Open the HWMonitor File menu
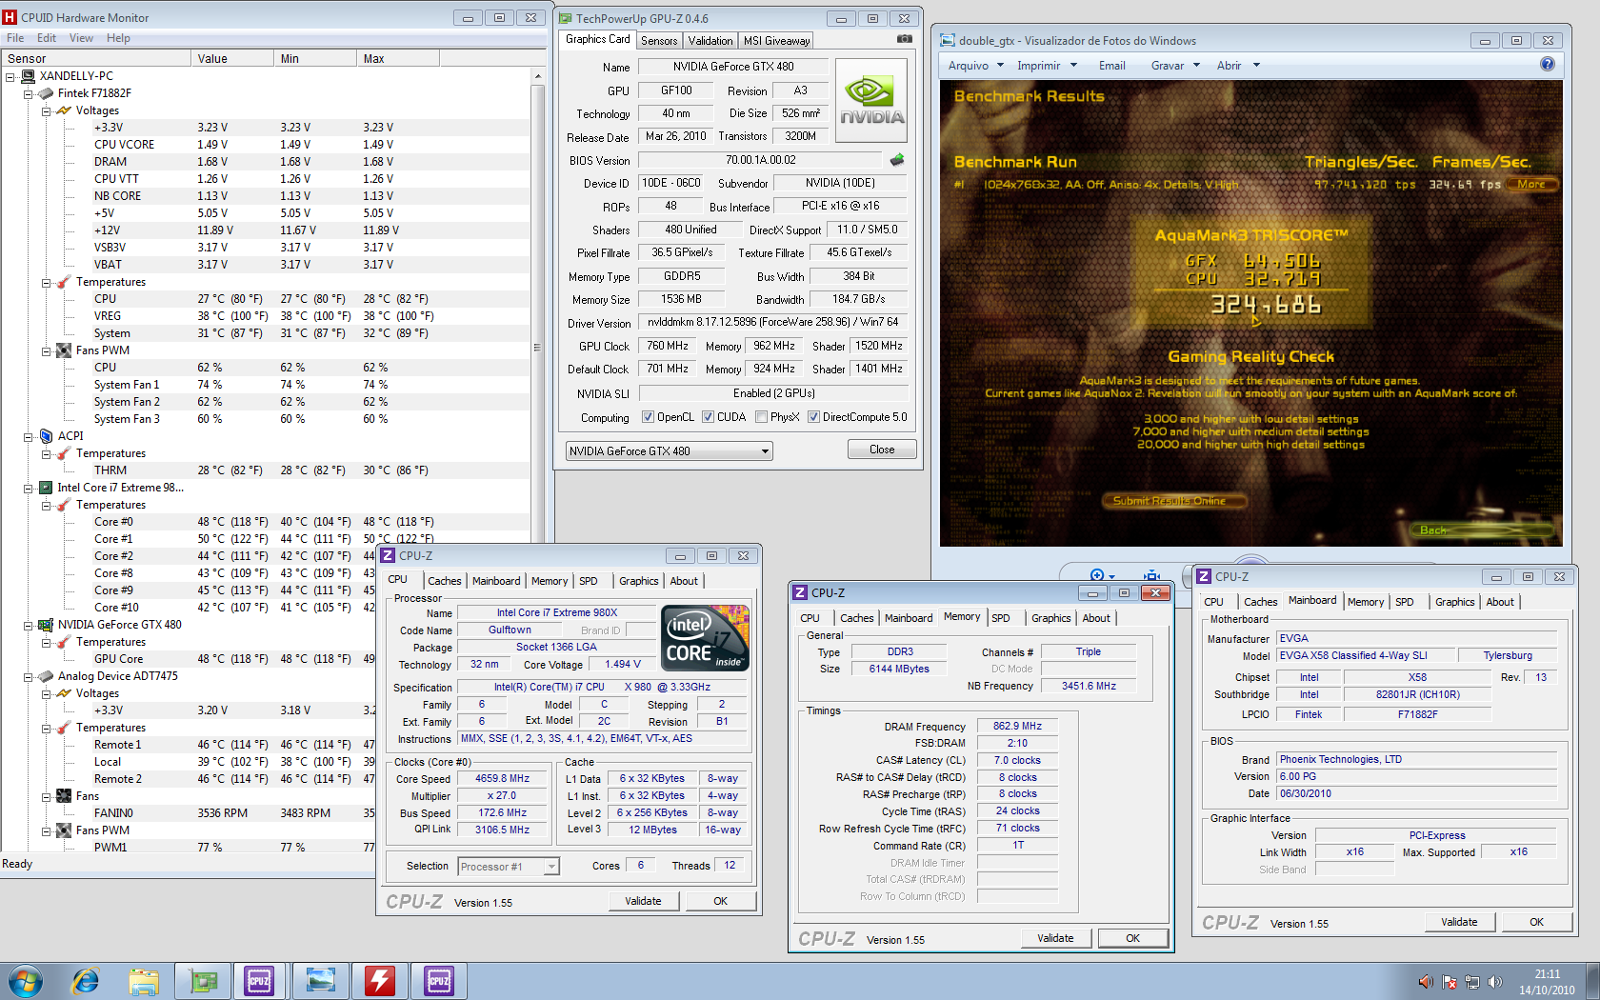Screen dimensions: 1600x1000 (15, 38)
